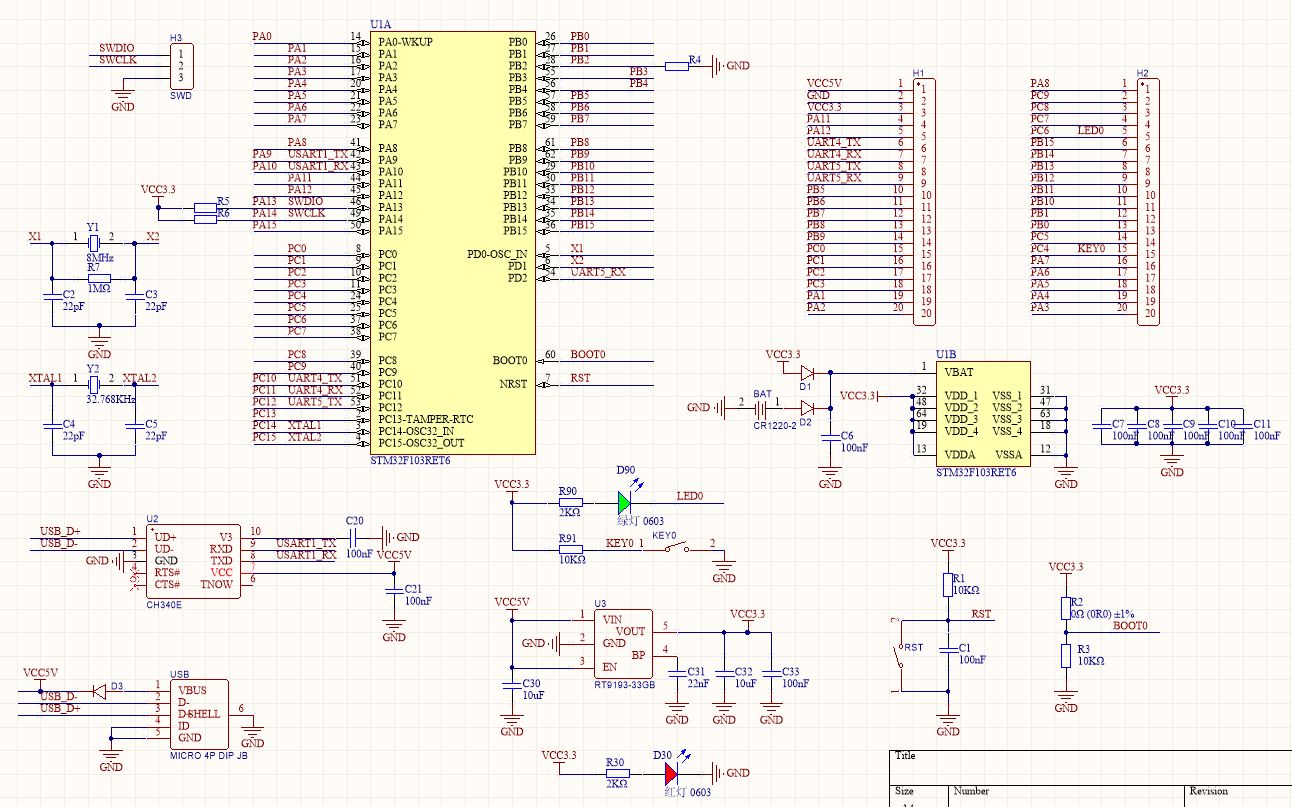Click the TNOW pin label on CH340E
The height and width of the screenshot is (807, 1292).
click(218, 584)
